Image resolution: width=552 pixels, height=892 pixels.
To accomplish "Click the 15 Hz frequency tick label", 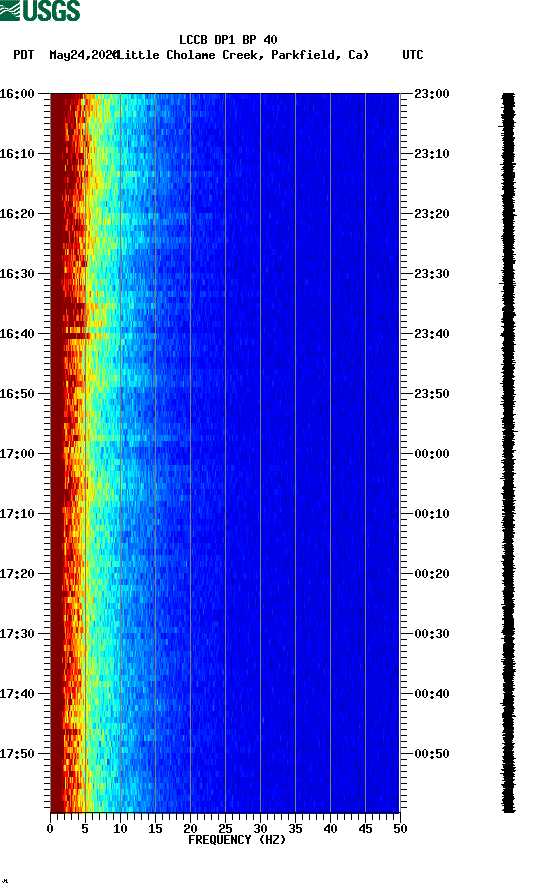I will click(x=155, y=829).
